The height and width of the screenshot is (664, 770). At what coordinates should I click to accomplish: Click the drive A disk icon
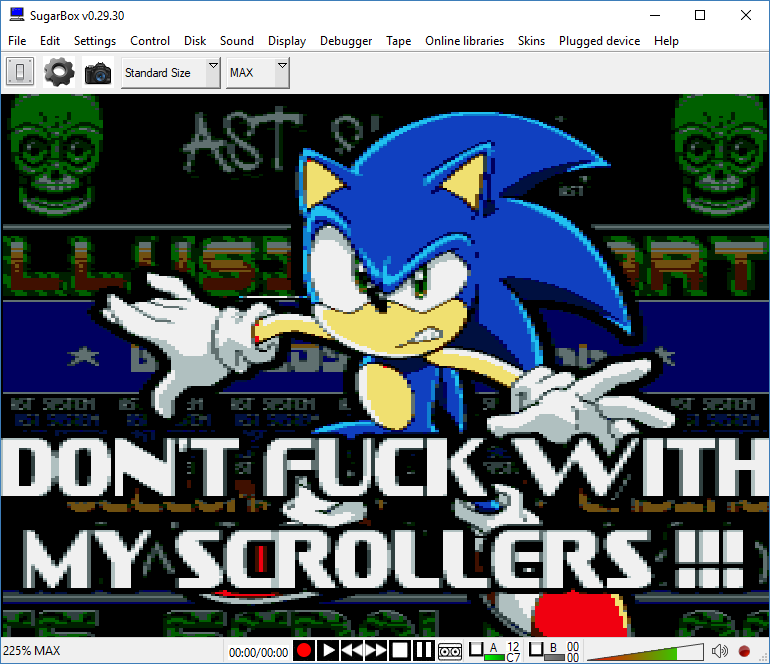[x=476, y=649]
